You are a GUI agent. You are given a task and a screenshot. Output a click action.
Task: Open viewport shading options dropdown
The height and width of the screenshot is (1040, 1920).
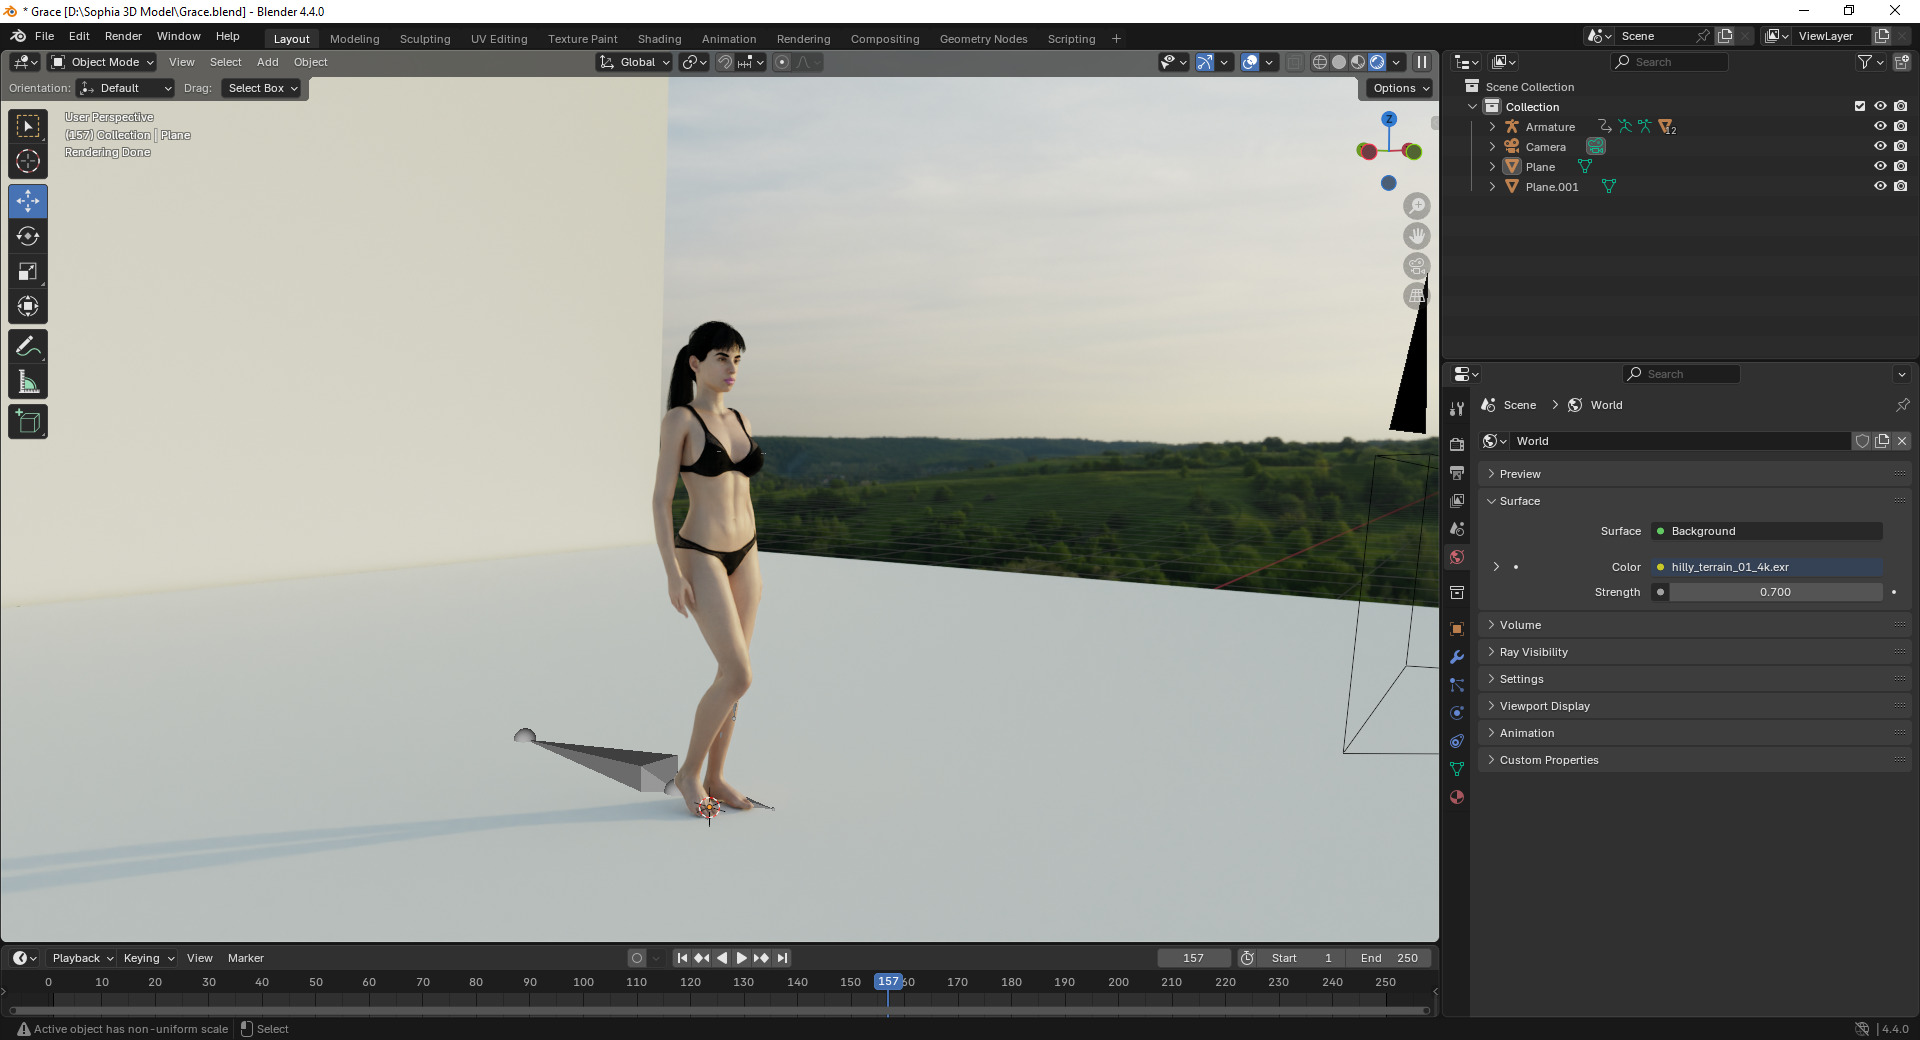tap(1396, 62)
